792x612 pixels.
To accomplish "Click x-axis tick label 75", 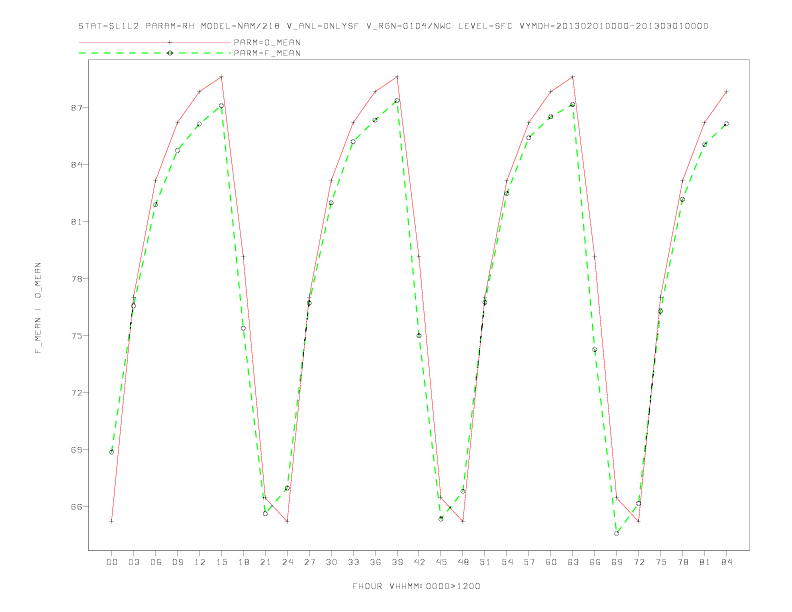I will (x=661, y=562).
